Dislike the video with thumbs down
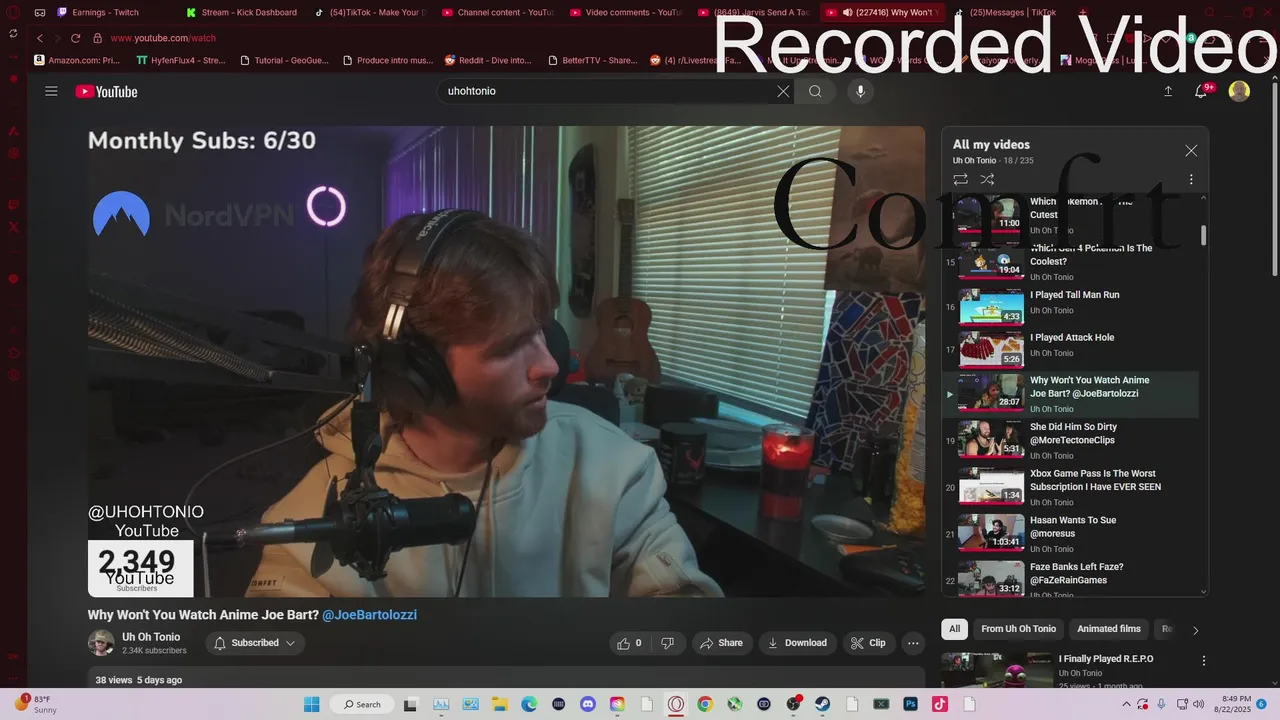1280x720 pixels. [667, 643]
